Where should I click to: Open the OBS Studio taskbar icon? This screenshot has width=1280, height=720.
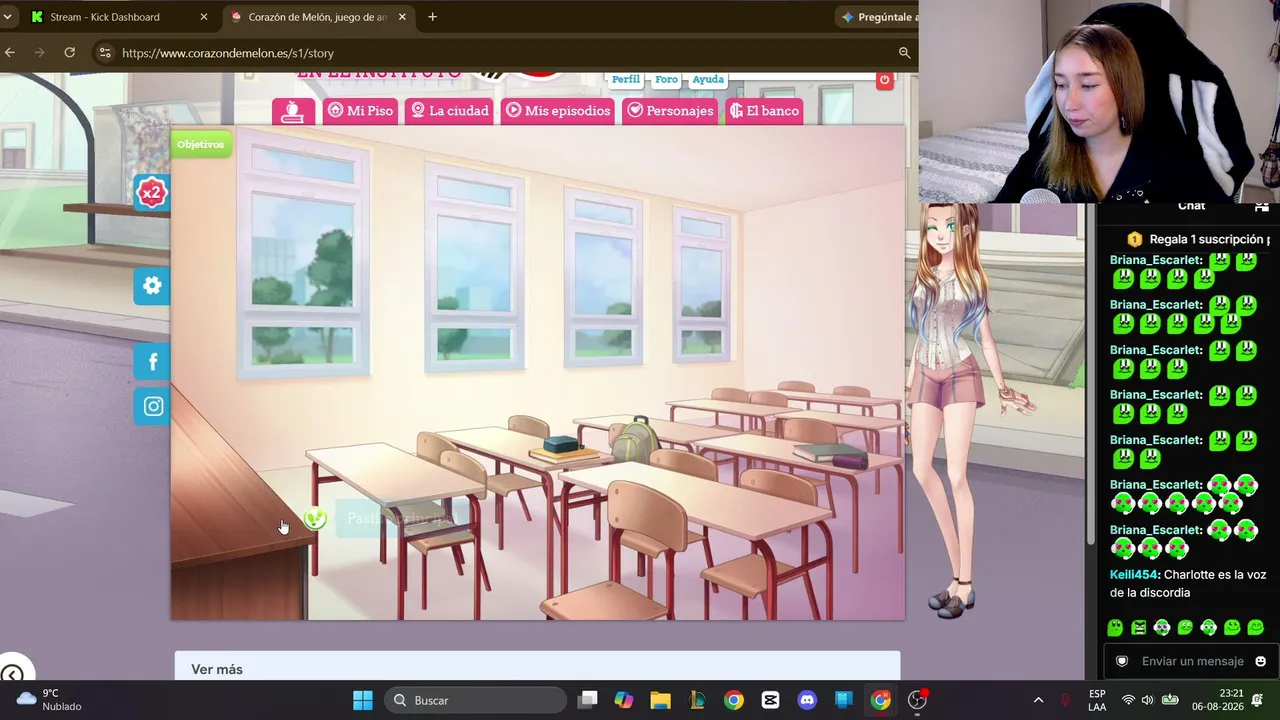[x=917, y=700]
